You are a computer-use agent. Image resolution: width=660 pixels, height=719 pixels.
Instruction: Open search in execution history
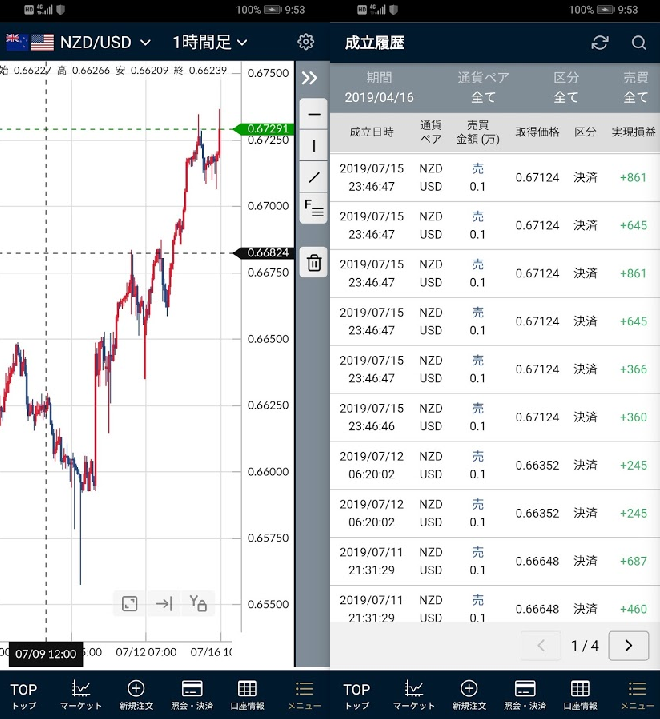638,43
